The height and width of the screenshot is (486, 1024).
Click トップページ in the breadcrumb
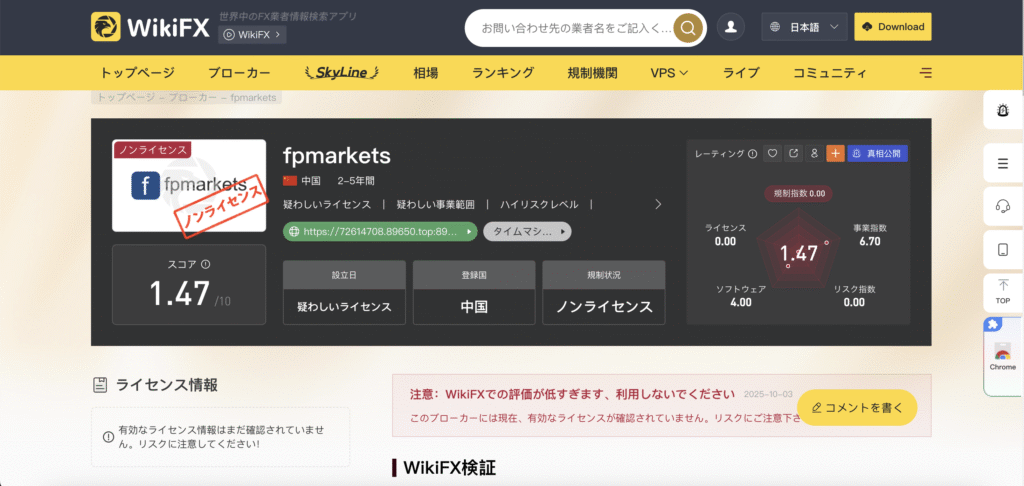pos(125,97)
